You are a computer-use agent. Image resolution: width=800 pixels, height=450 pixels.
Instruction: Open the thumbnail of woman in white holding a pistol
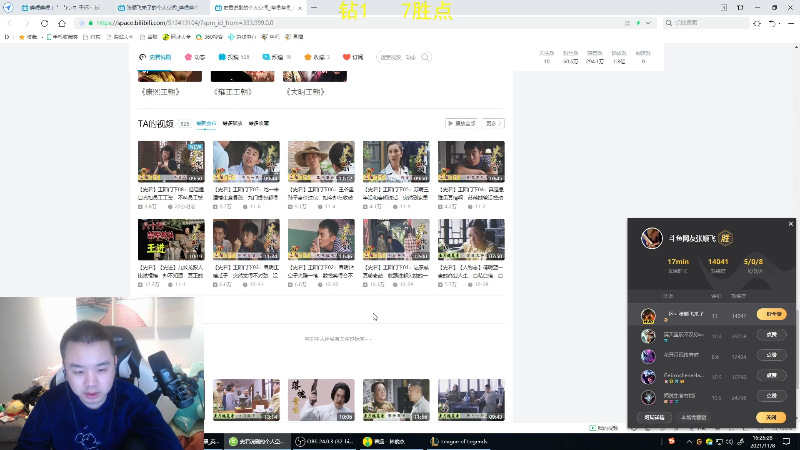coord(321,399)
